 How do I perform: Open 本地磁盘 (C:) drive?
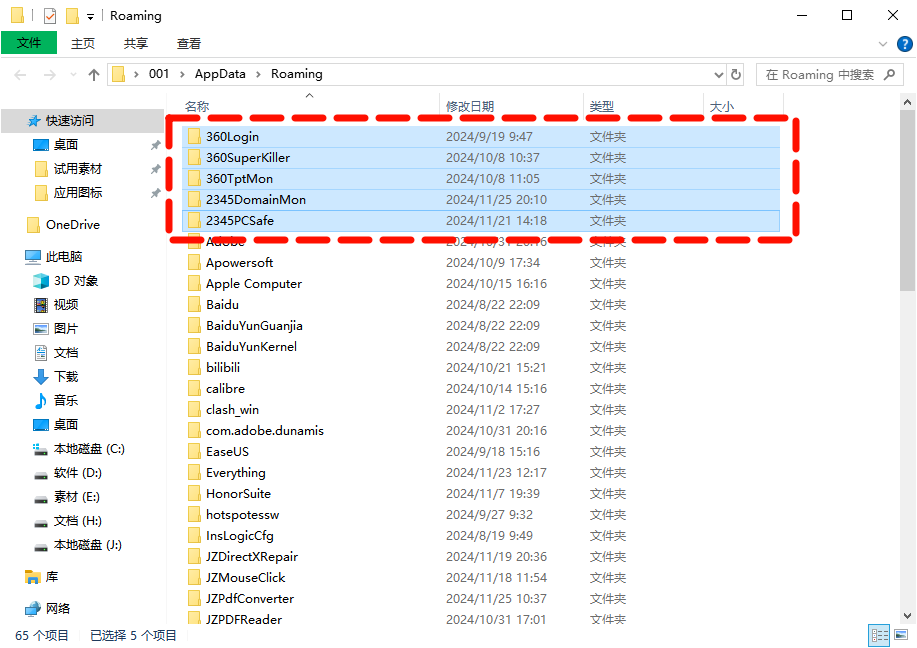click(89, 449)
